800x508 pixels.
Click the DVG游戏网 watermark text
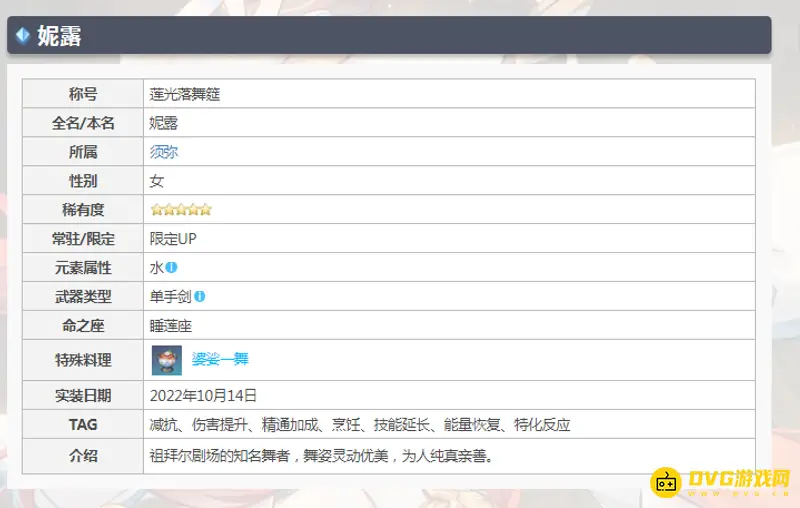[739, 481]
